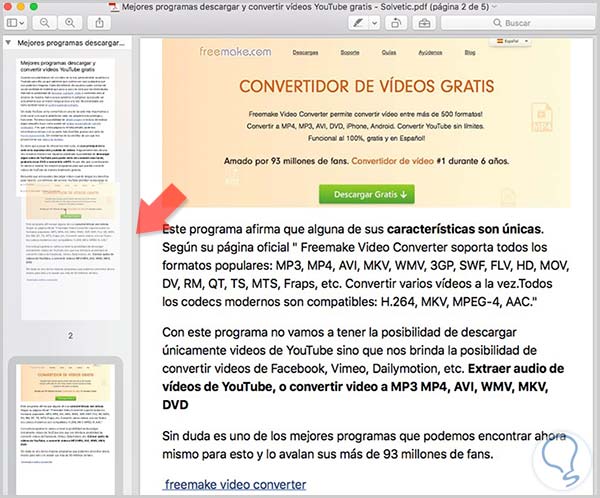Click the heading 'CONVERTIDOR DE VÍDEOS GRATIS'
The image size is (600, 498).
[x=367, y=86]
